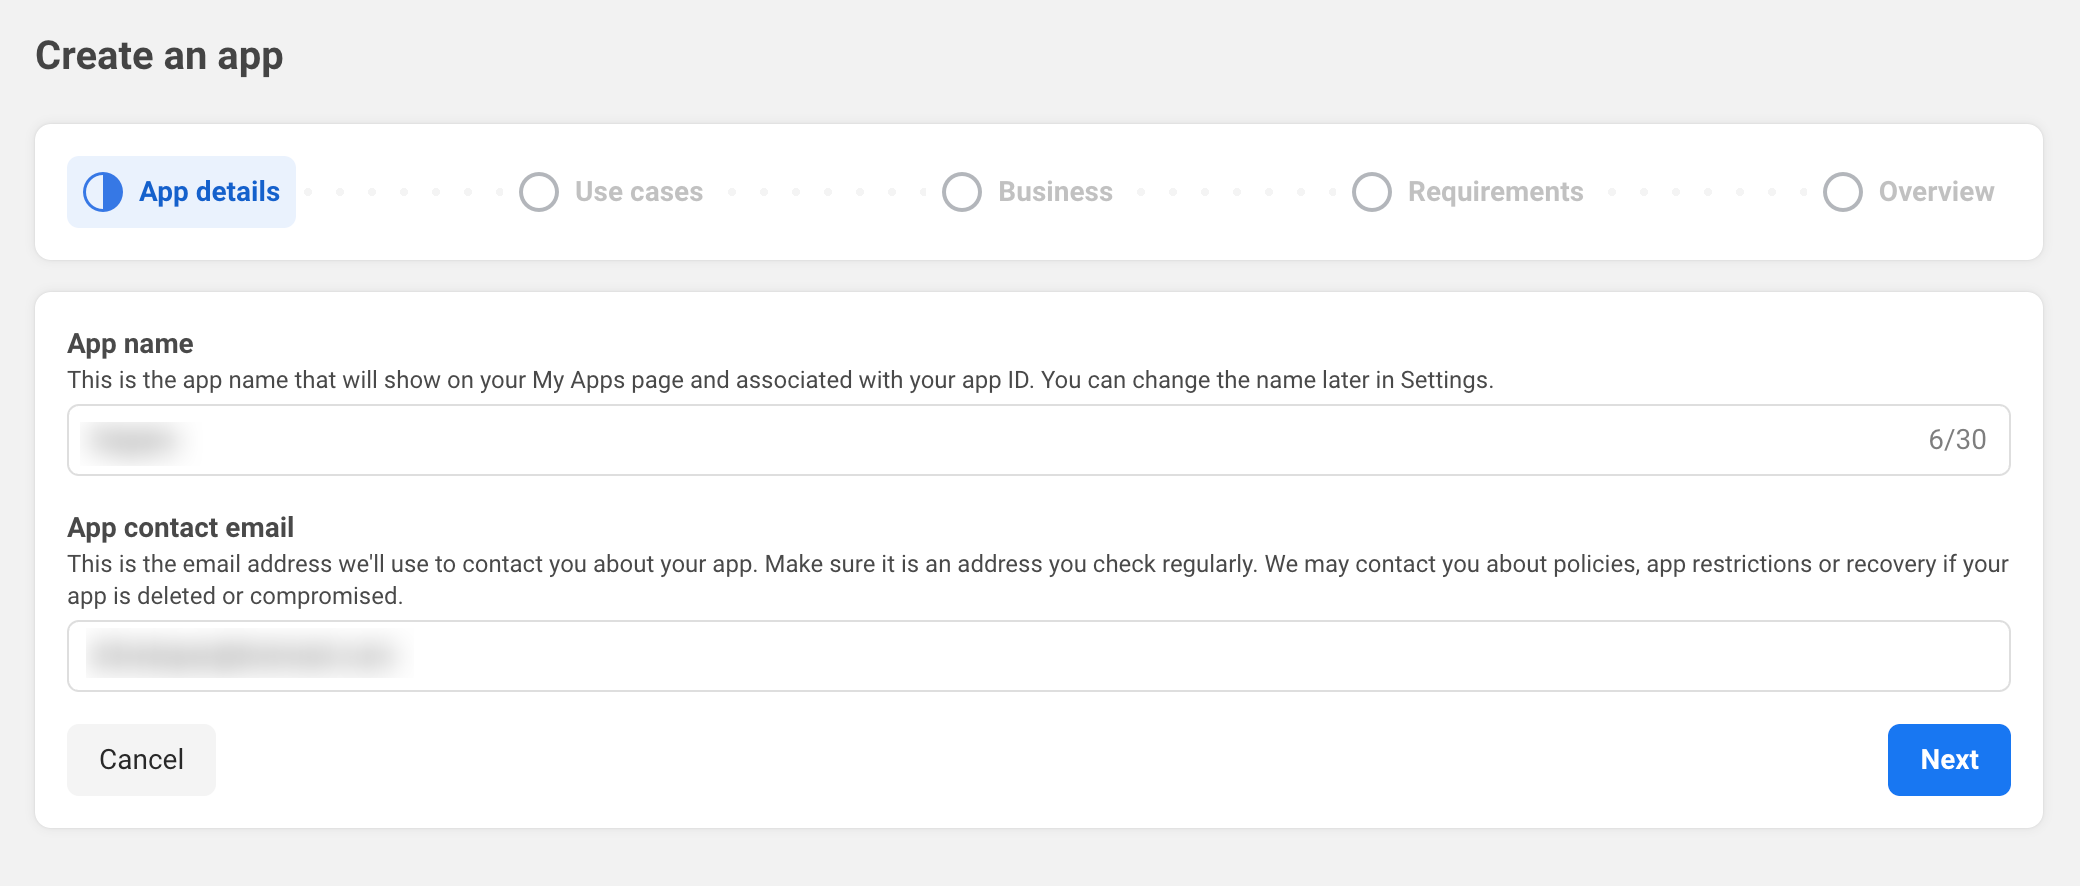2080x886 pixels.
Task: Click the Requirements step circle icon
Action: pos(1372,192)
